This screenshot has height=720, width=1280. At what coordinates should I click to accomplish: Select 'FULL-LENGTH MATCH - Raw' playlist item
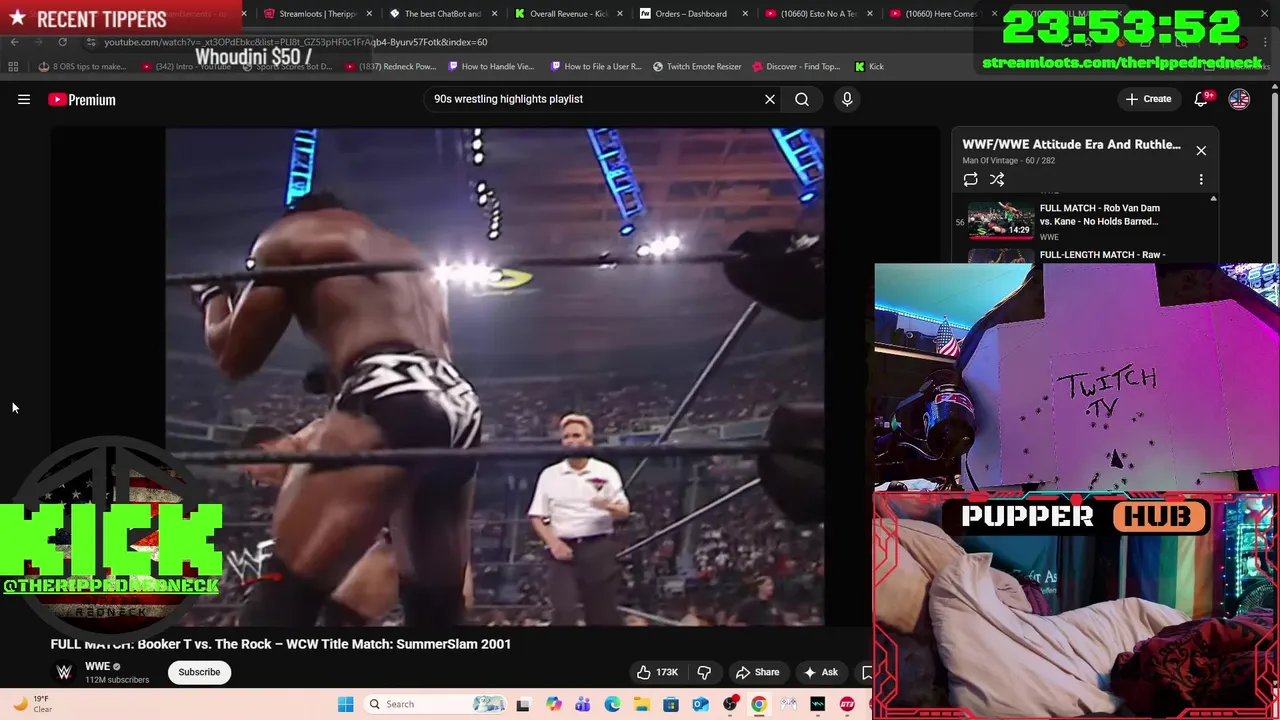[1102, 255]
